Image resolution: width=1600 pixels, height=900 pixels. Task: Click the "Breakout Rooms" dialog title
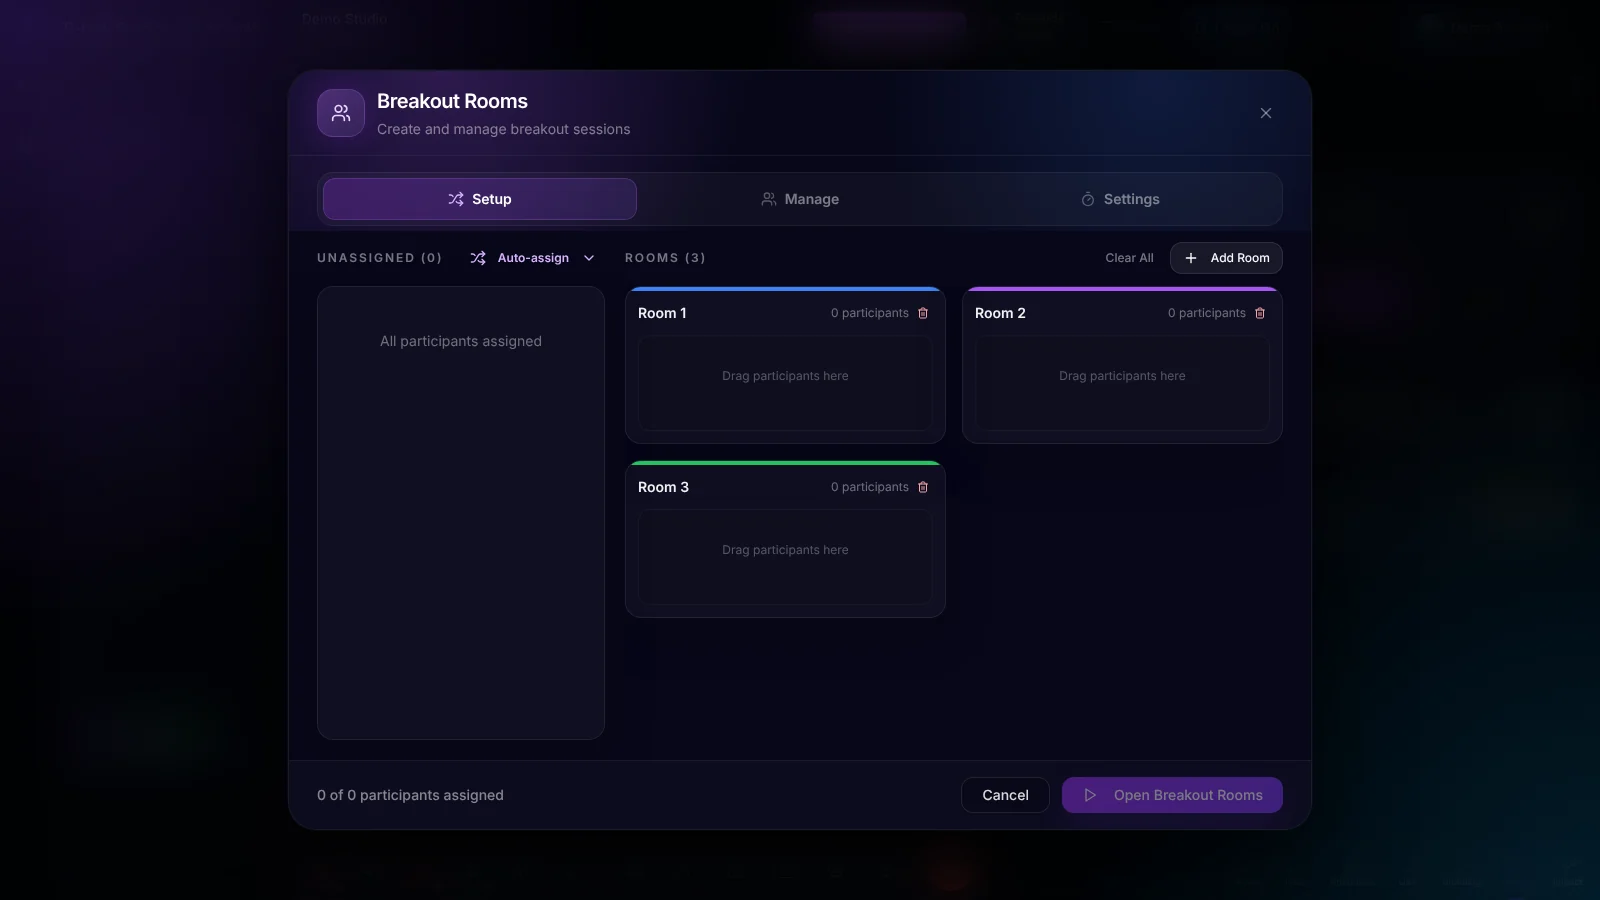coord(452,101)
